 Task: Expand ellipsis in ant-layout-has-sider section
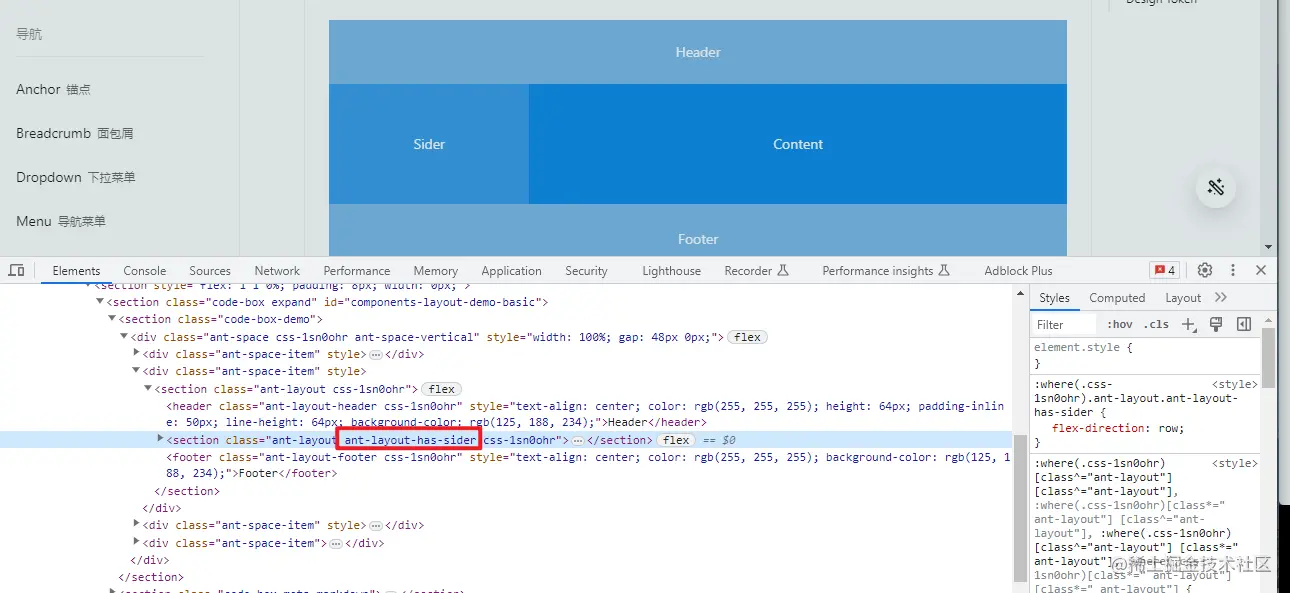[x=577, y=440]
